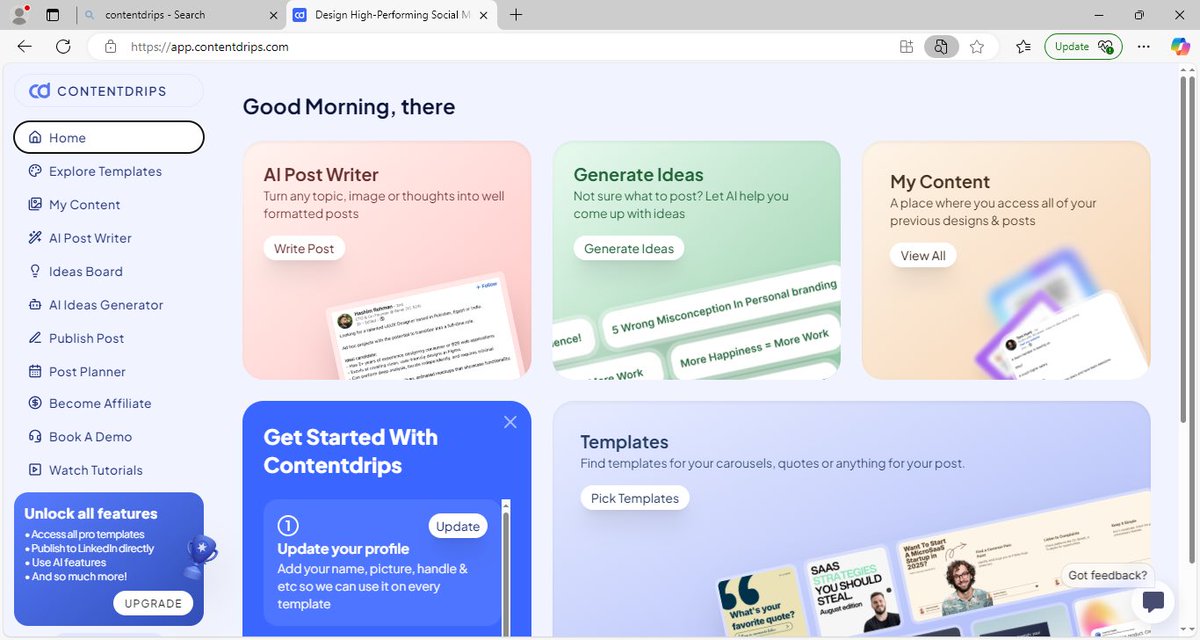This screenshot has height=640, width=1200.
Task: Add page to favorites star icon
Action: (x=977, y=46)
